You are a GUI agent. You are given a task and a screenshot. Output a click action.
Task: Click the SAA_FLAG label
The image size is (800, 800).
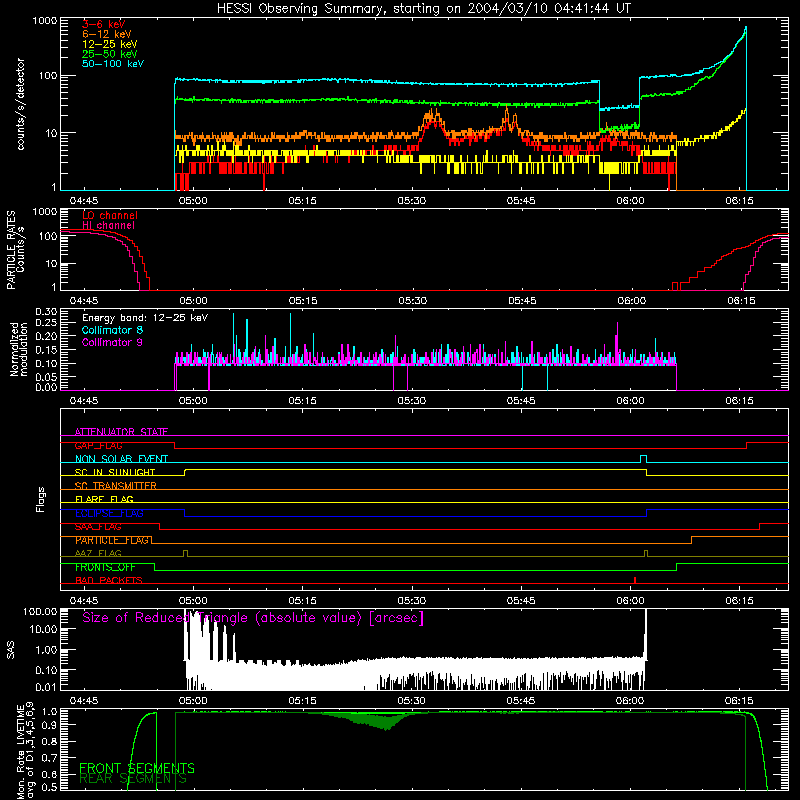click(98, 527)
